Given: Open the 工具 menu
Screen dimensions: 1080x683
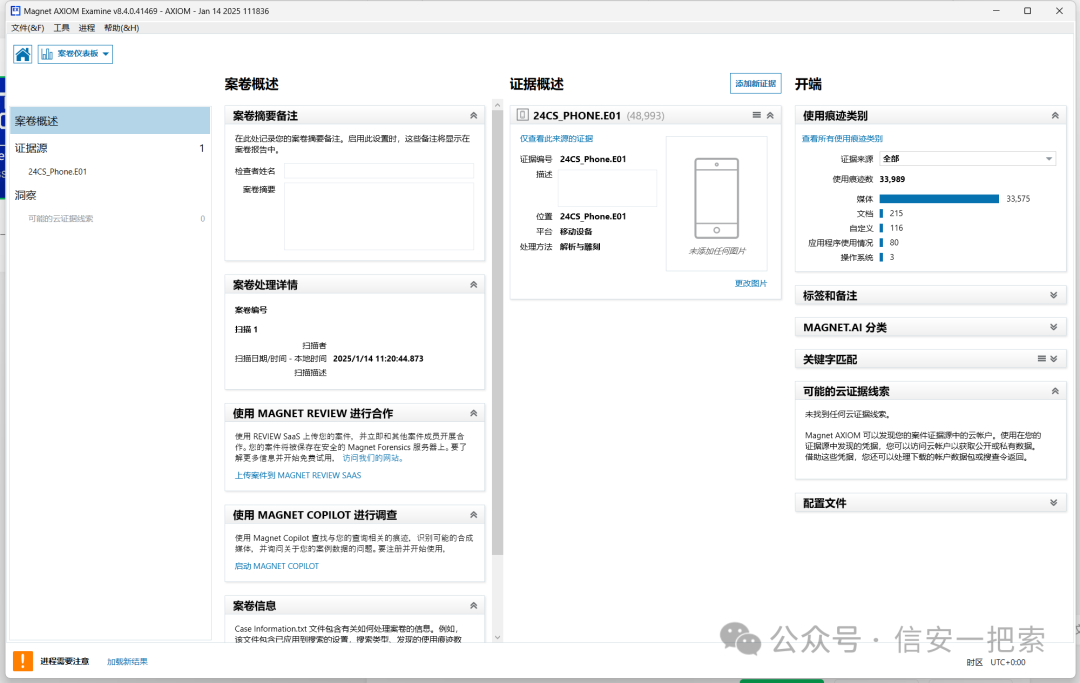Looking at the screenshot, I should coord(61,28).
